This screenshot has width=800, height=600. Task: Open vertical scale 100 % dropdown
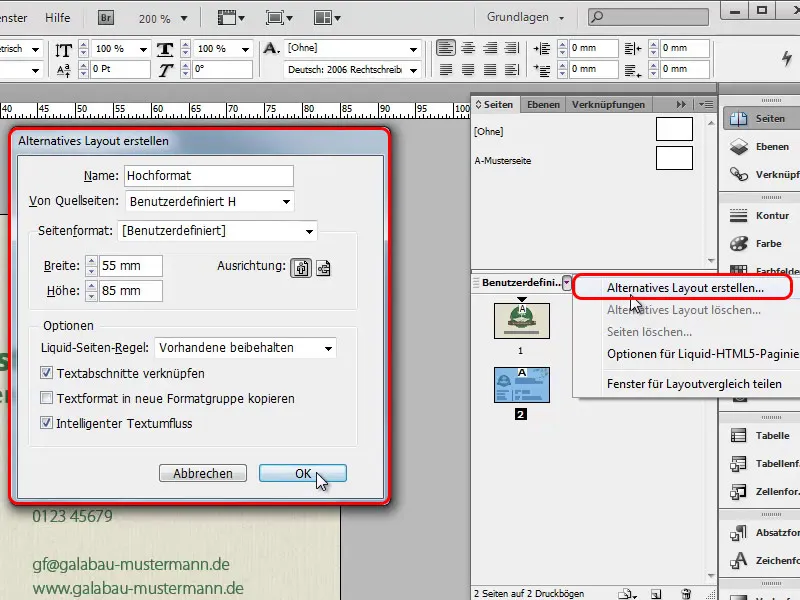coord(143,49)
